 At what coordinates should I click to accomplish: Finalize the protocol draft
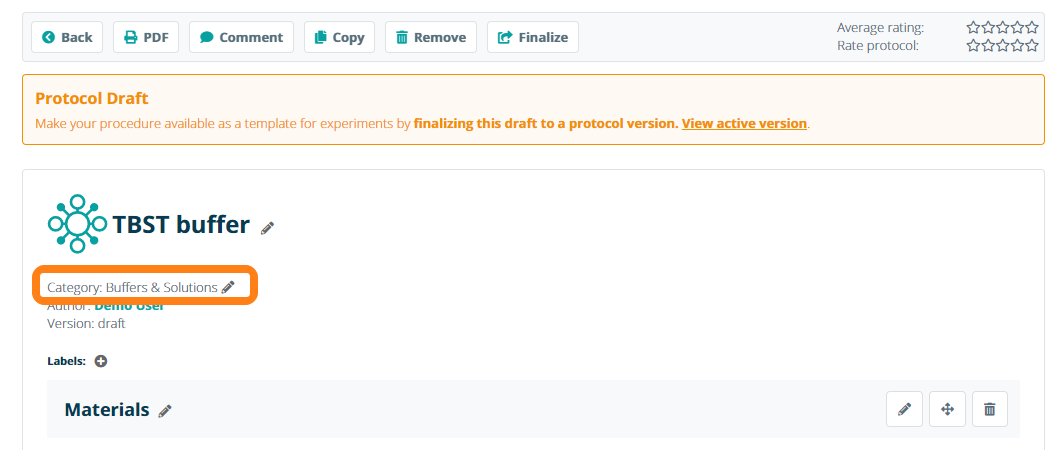pos(533,37)
